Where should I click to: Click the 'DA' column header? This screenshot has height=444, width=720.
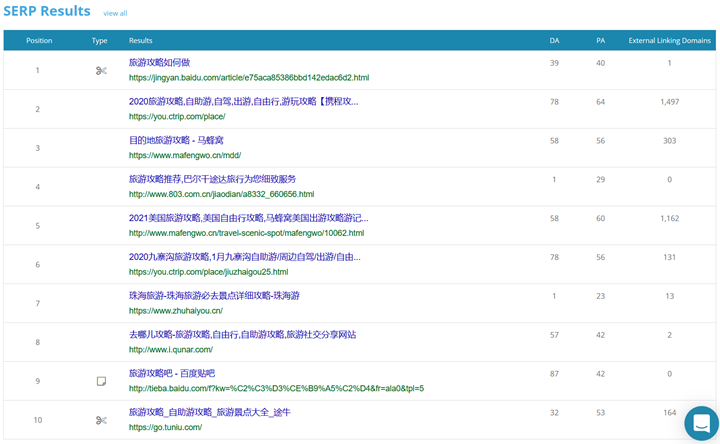coord(554,40)
